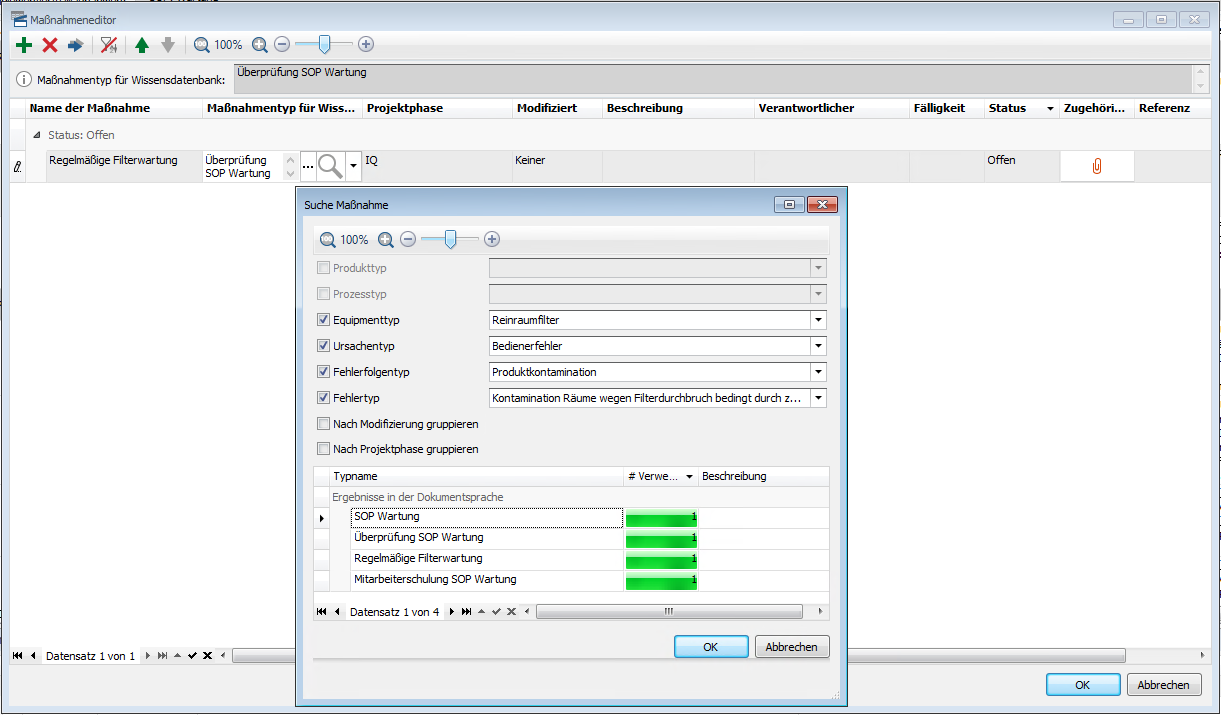
Task: Enable Nach Modifizierung gruppieren checkbox
Action: coord(323,424)
